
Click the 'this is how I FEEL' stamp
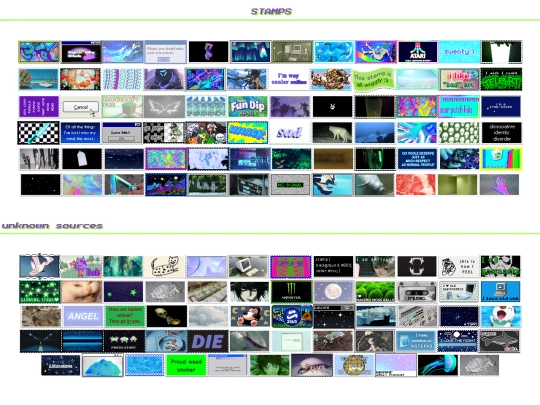tap(459, 266)
